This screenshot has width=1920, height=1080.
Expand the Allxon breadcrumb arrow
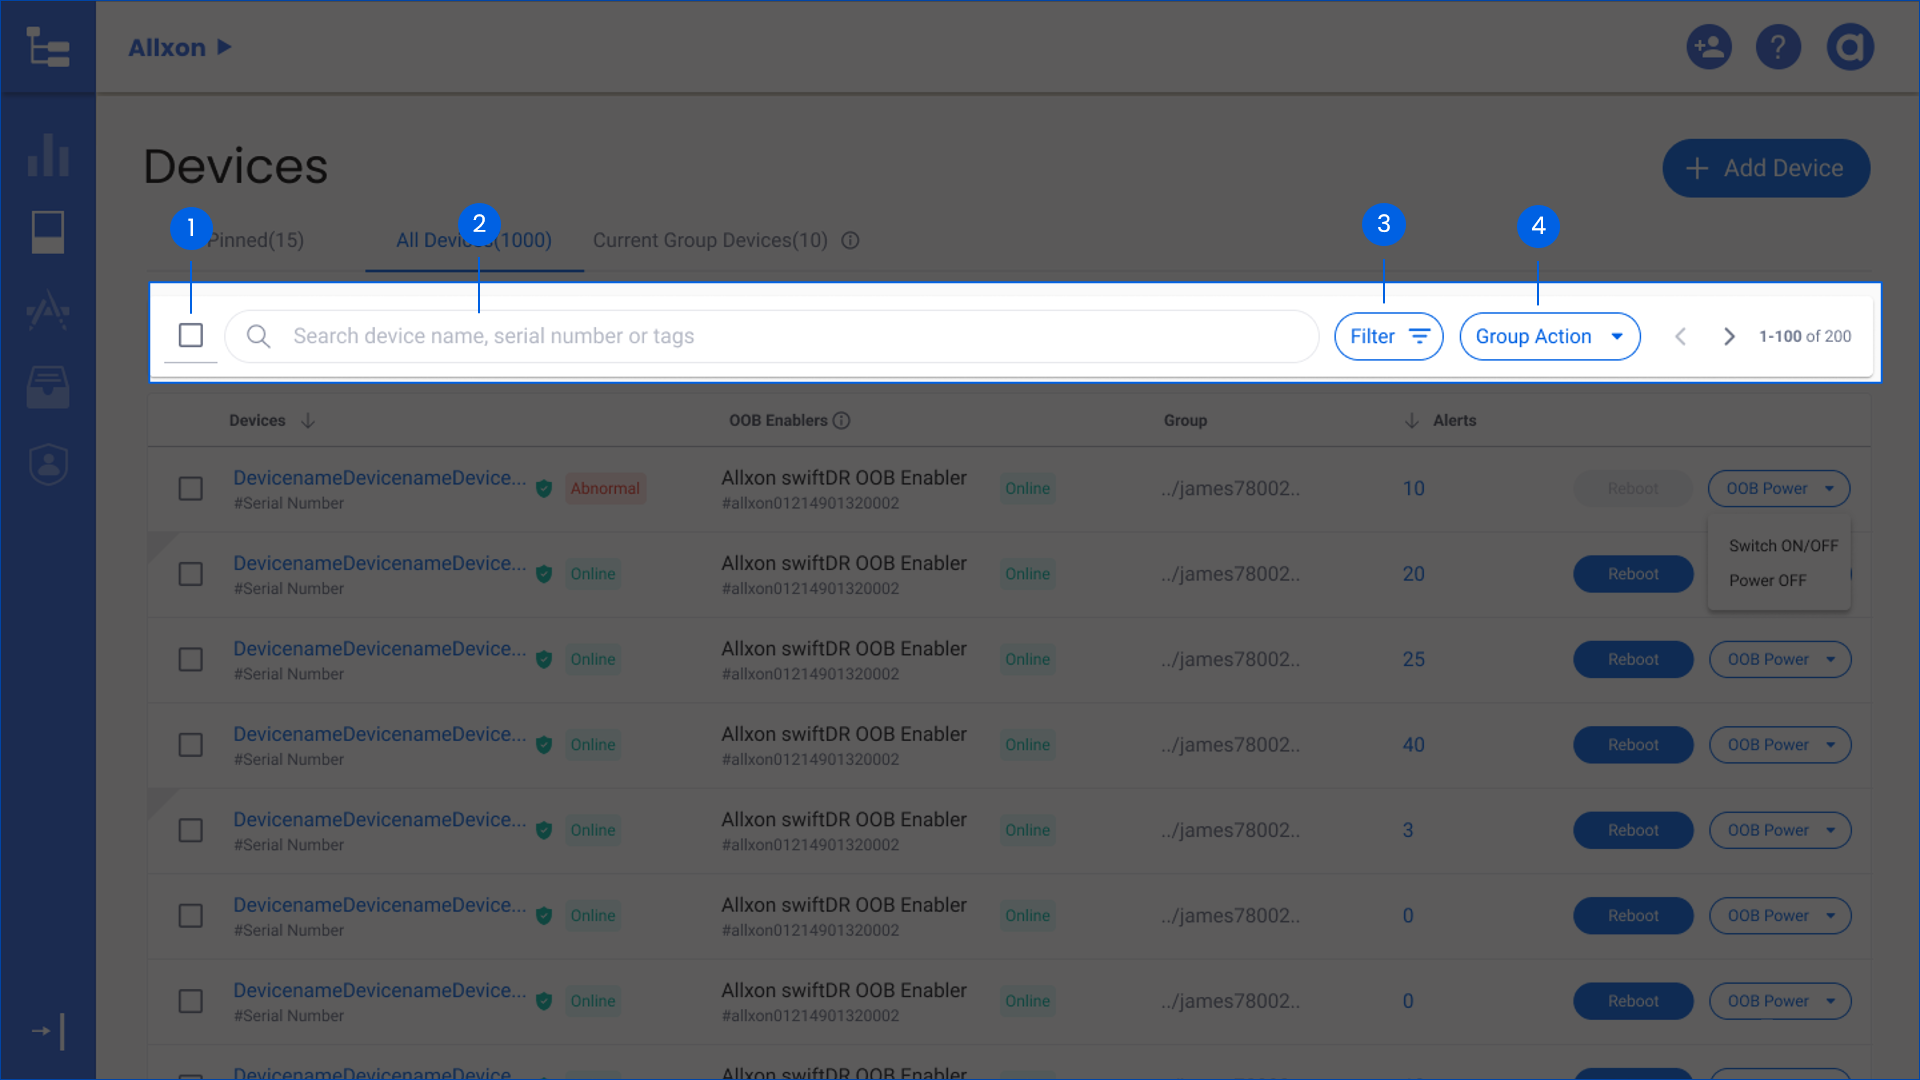225,47
